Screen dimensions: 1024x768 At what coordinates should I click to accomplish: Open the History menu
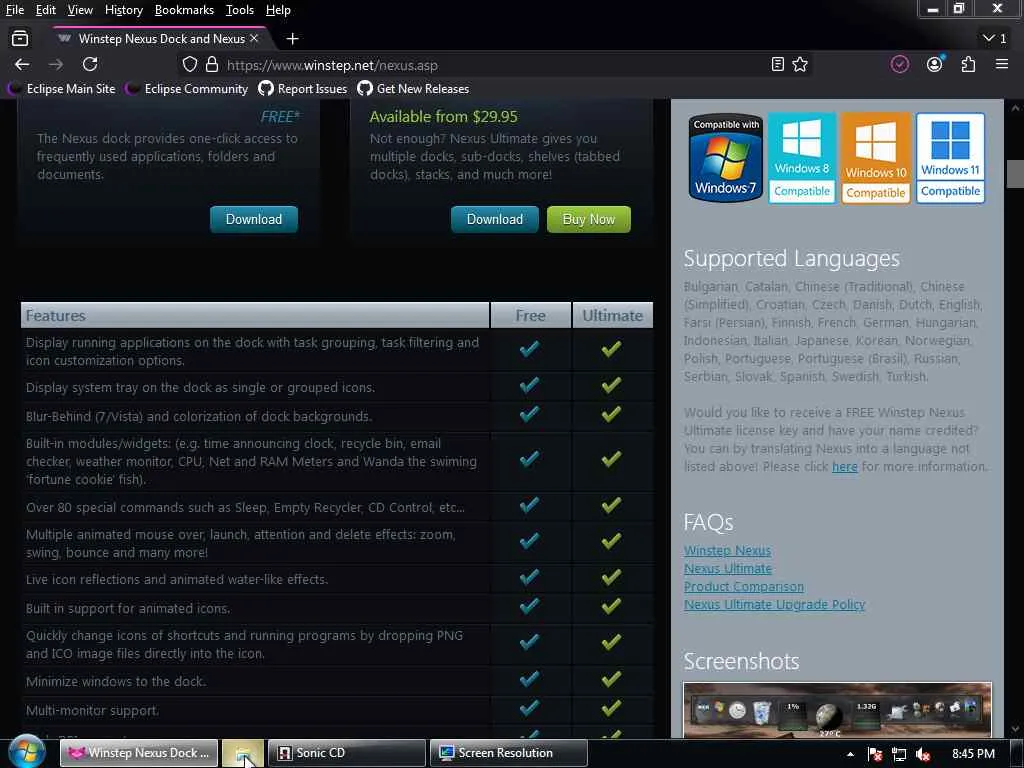click(123, 10)
